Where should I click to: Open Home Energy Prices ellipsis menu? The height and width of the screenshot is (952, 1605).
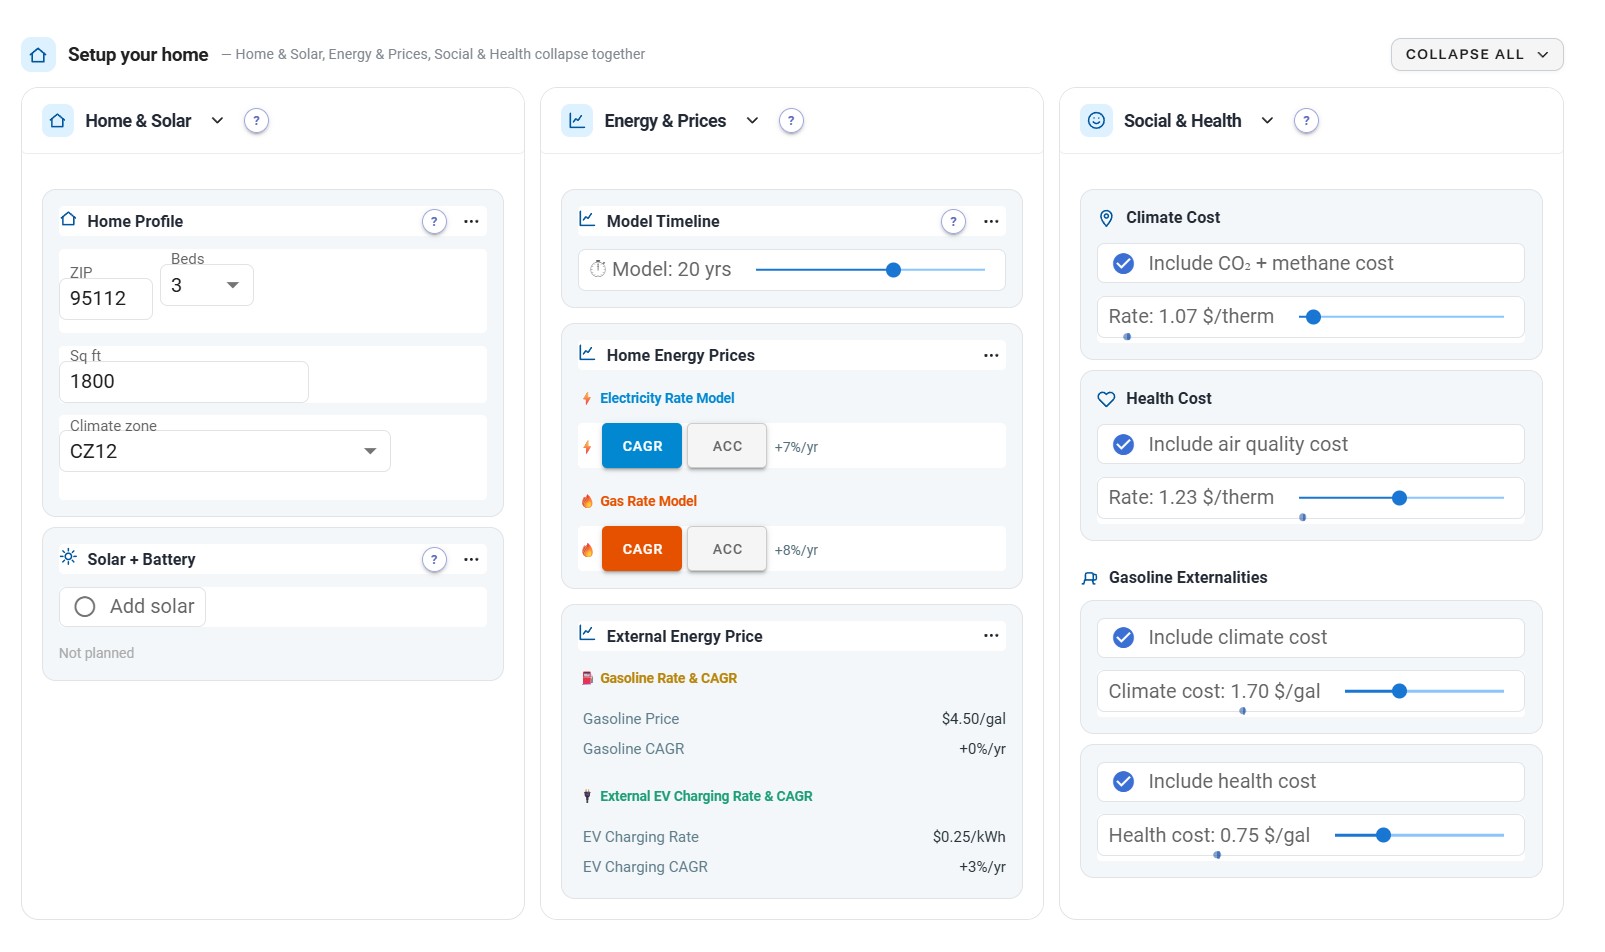click(991, 355)
